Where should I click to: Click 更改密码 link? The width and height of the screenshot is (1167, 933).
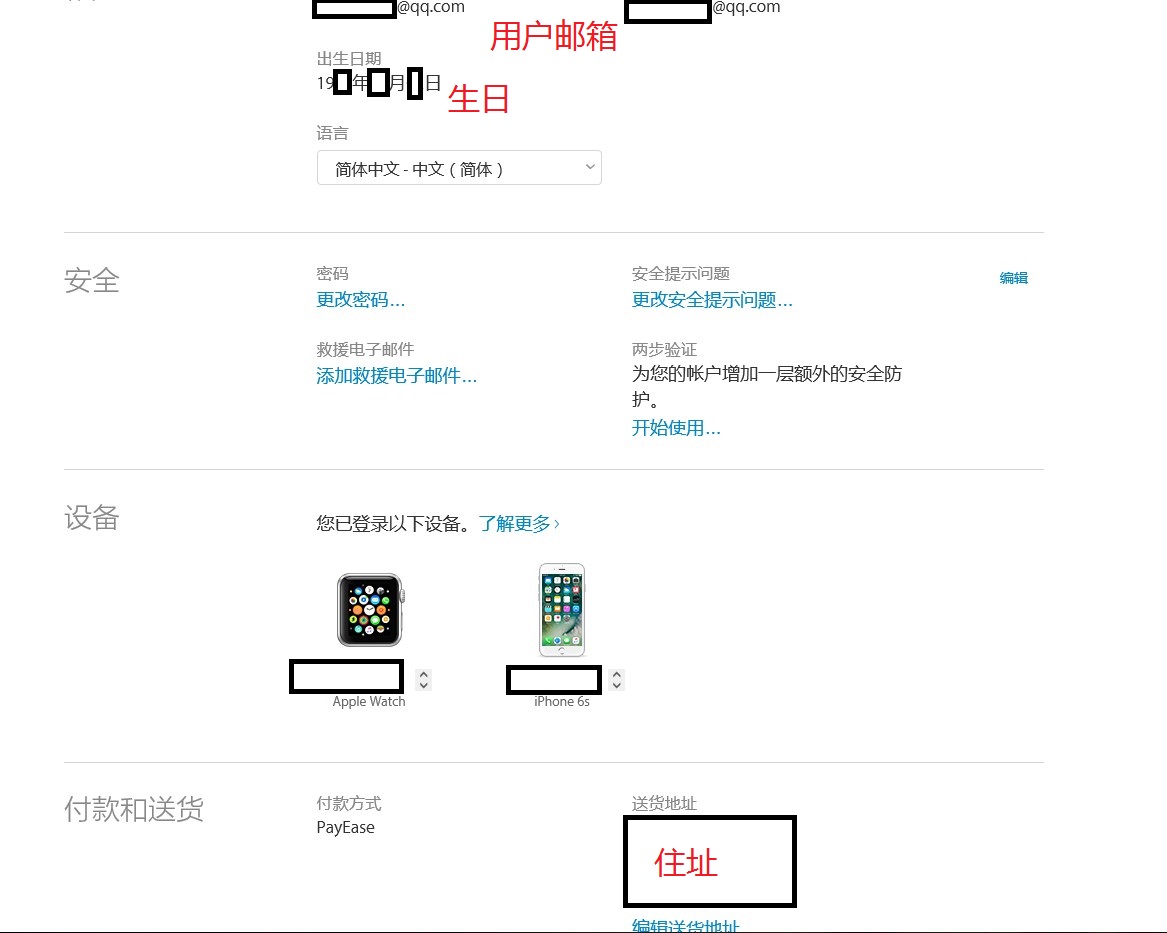coord(360,300)
